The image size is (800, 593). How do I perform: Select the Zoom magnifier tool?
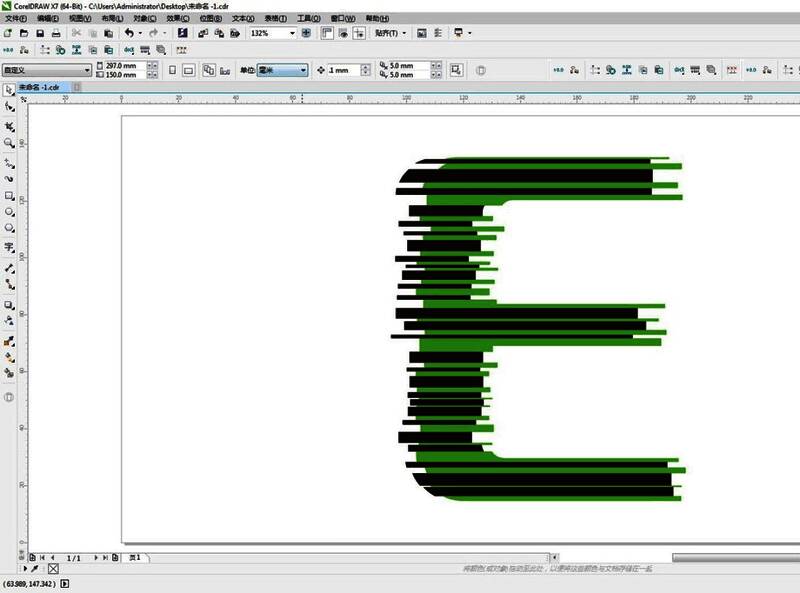click(x=9, y=144)
